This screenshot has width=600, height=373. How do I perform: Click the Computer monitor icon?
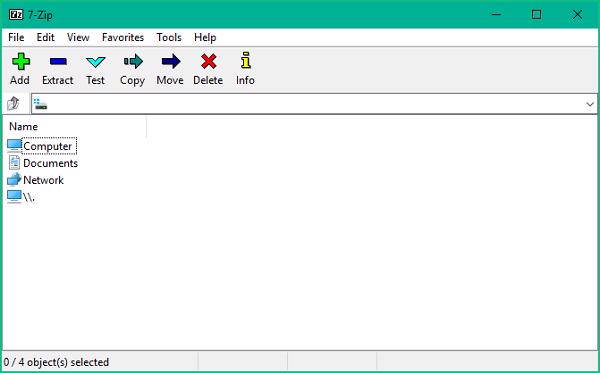coord(15,146)
